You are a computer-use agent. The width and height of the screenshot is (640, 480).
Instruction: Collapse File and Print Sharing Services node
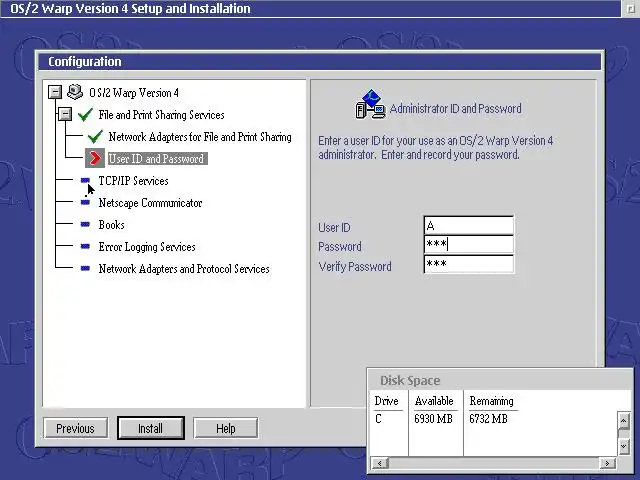(65, 114)
